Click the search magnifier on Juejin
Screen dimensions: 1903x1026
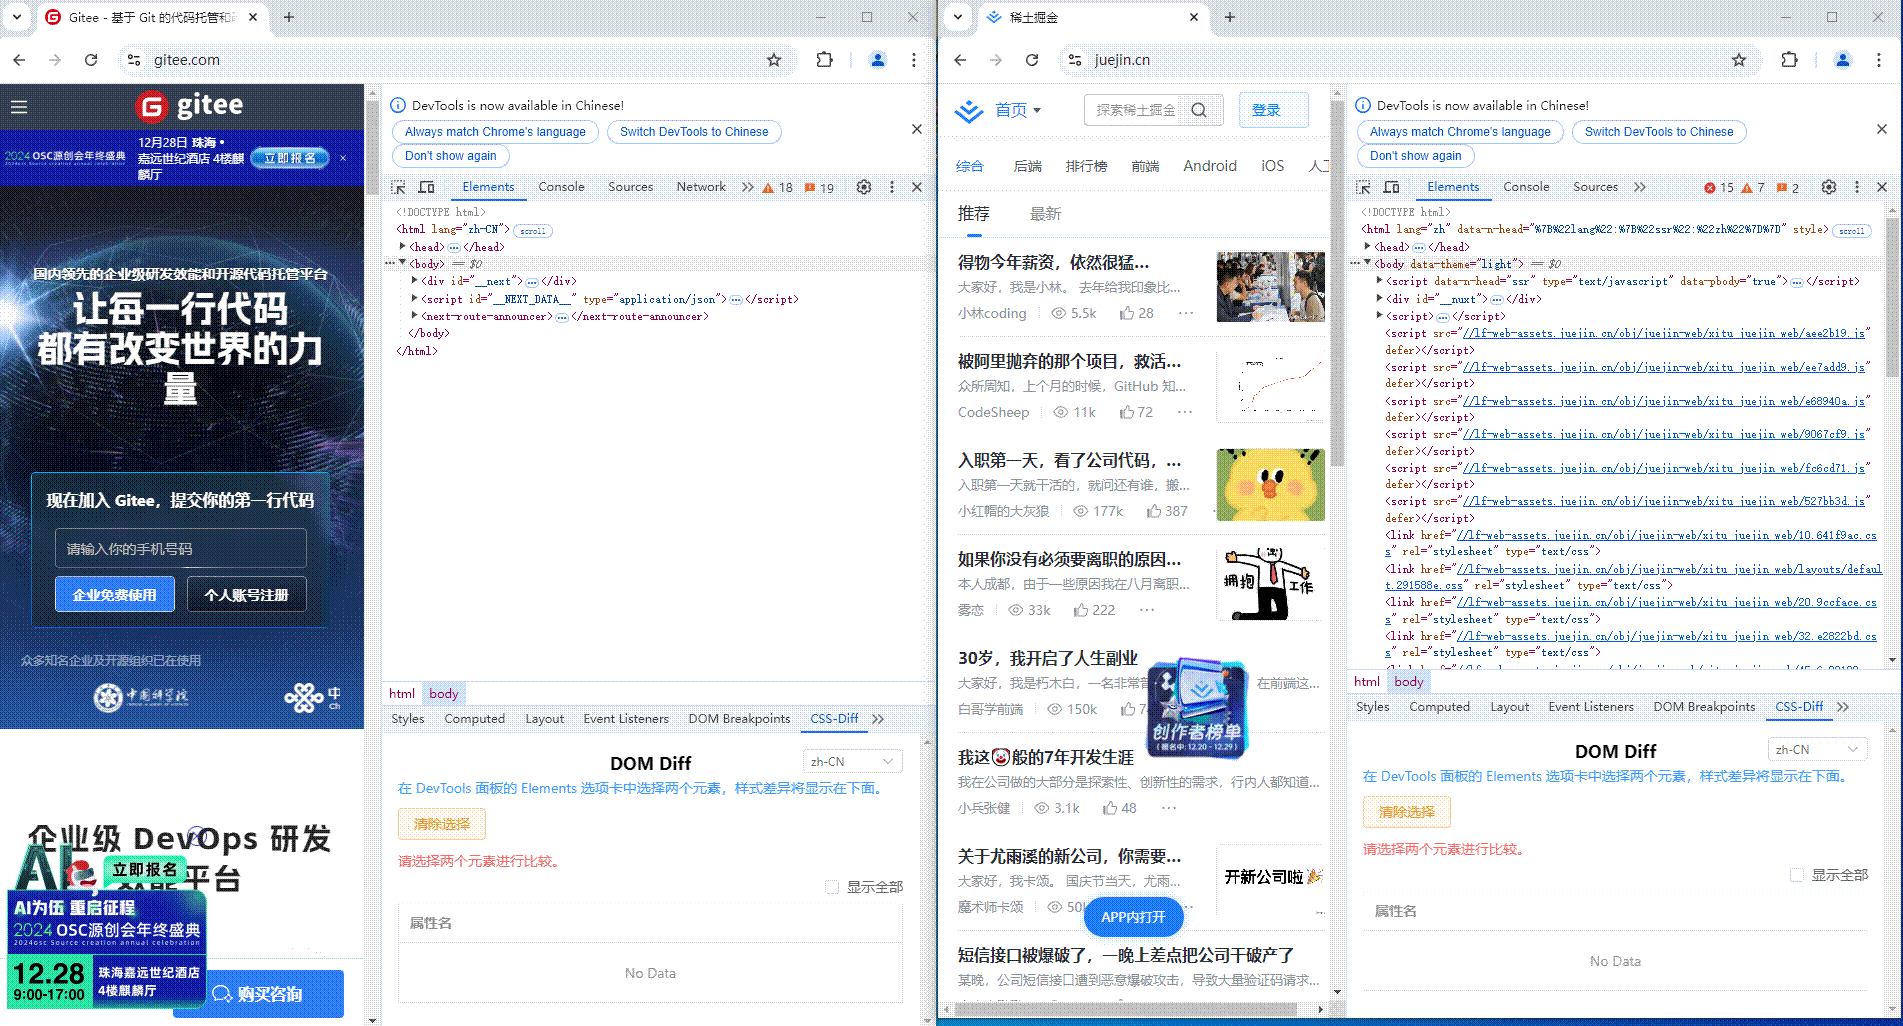click(1199, 110)
